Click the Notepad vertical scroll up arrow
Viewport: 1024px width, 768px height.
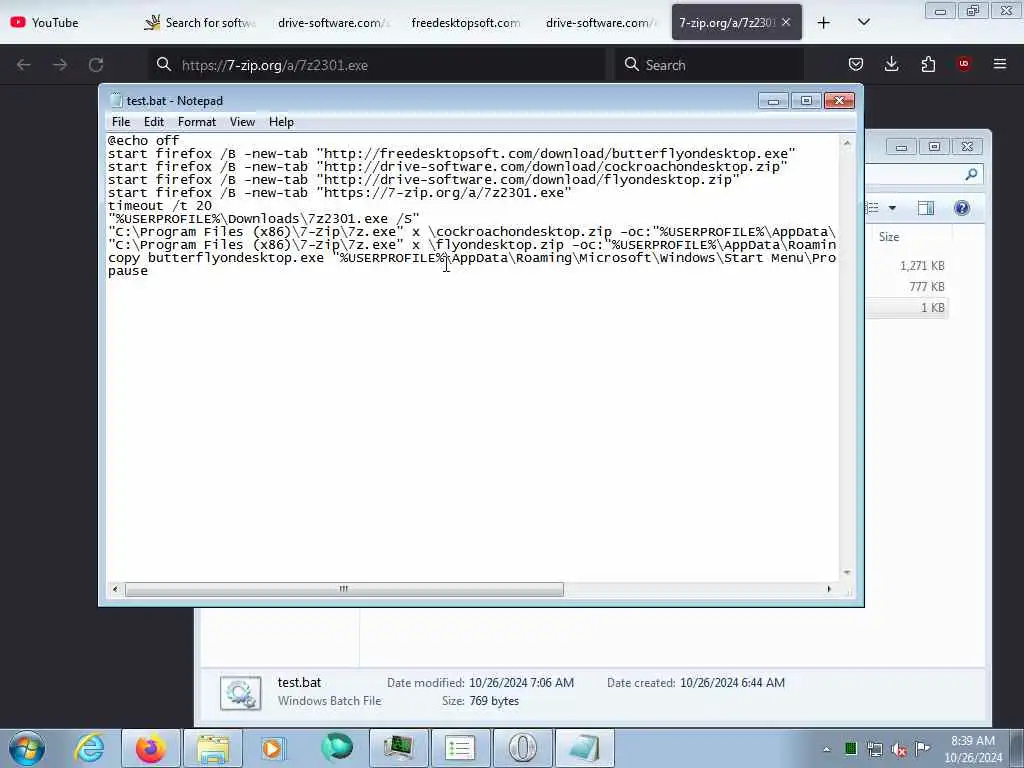846,142
